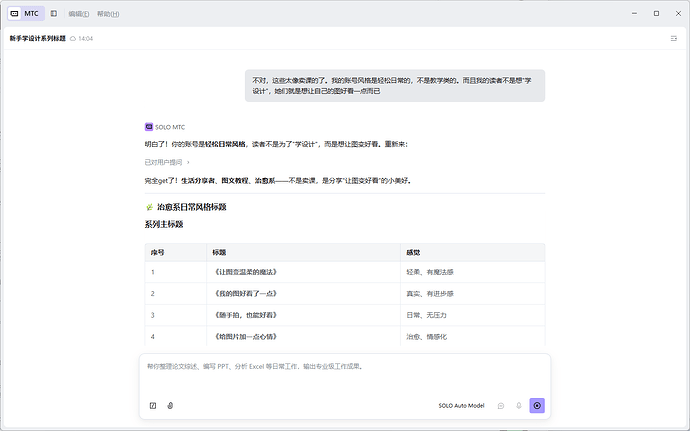Click table header 序号
The width and height of the screenshot is (690, 431).
pos(158,253)
